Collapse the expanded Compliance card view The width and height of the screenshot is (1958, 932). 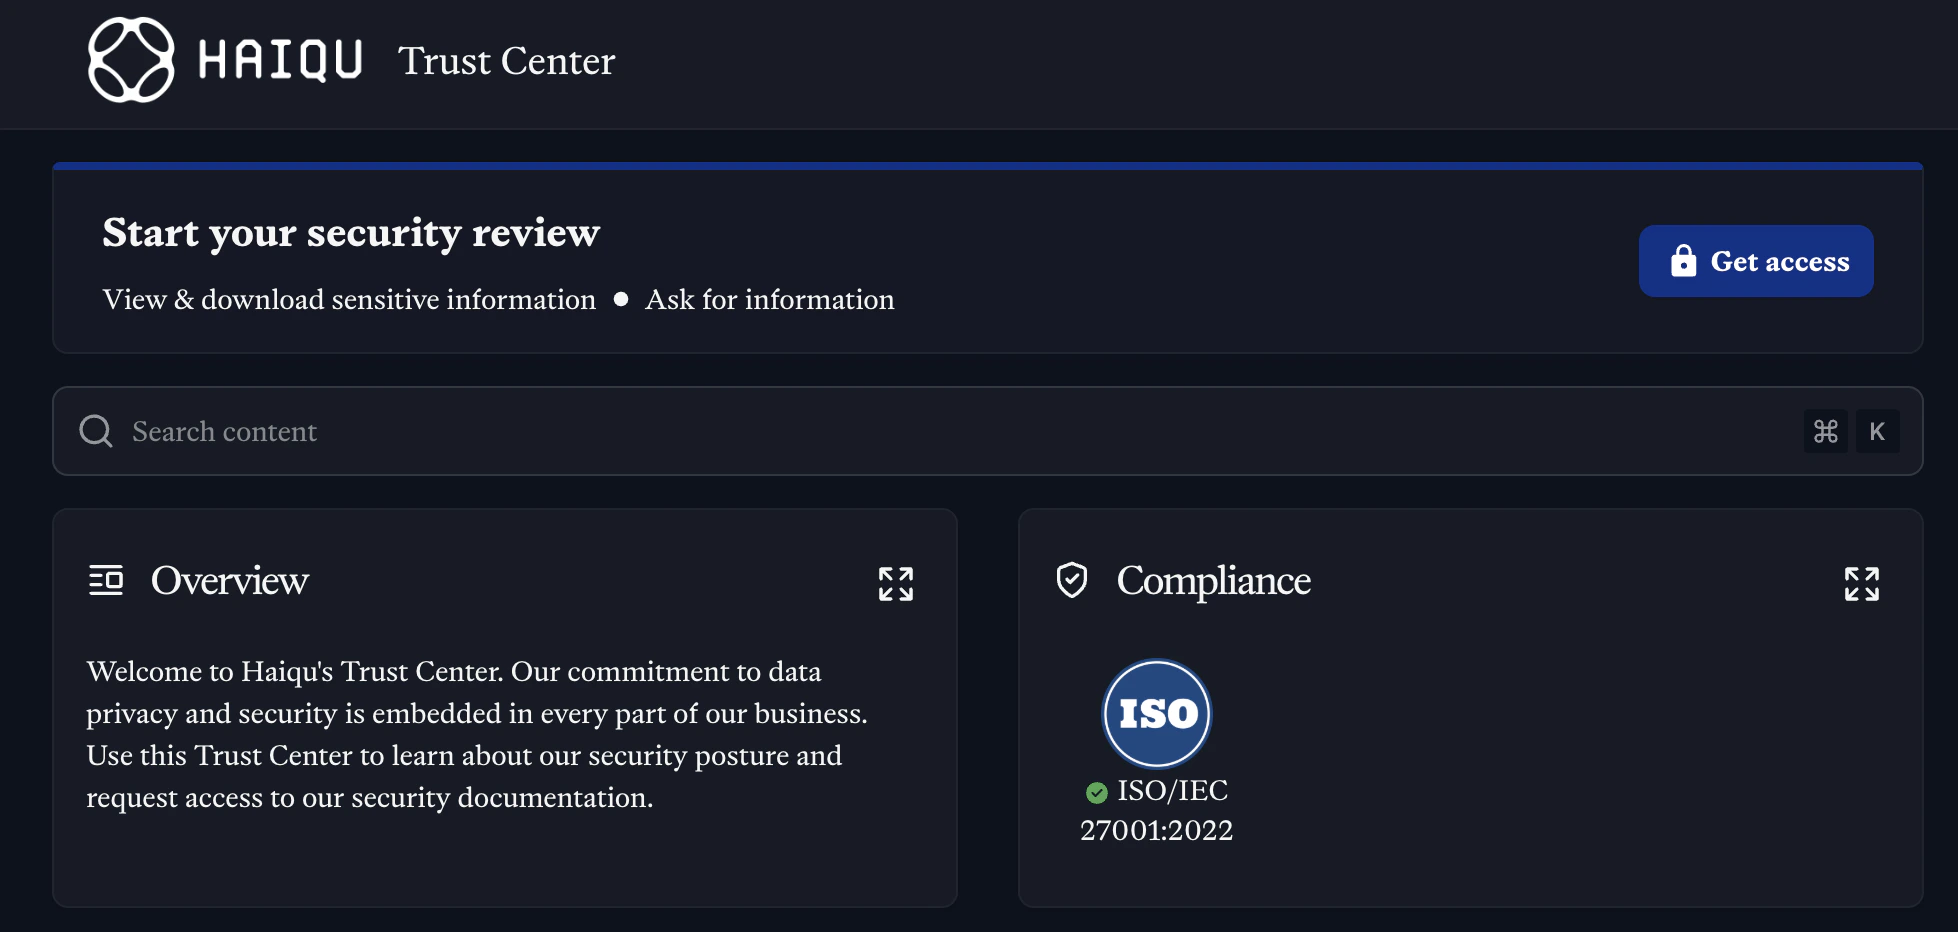(x=1861, y=583)
